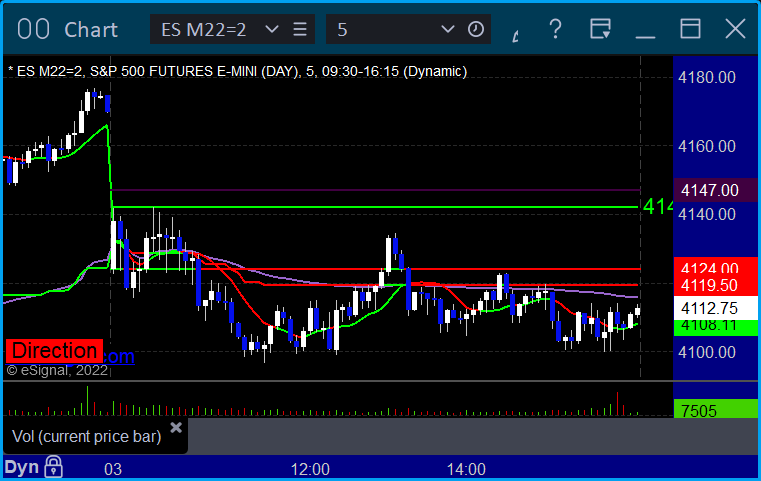This screenshot has width=761, height=481.
Task: Click the red 4119.50 price label
Action: [716, 285]
